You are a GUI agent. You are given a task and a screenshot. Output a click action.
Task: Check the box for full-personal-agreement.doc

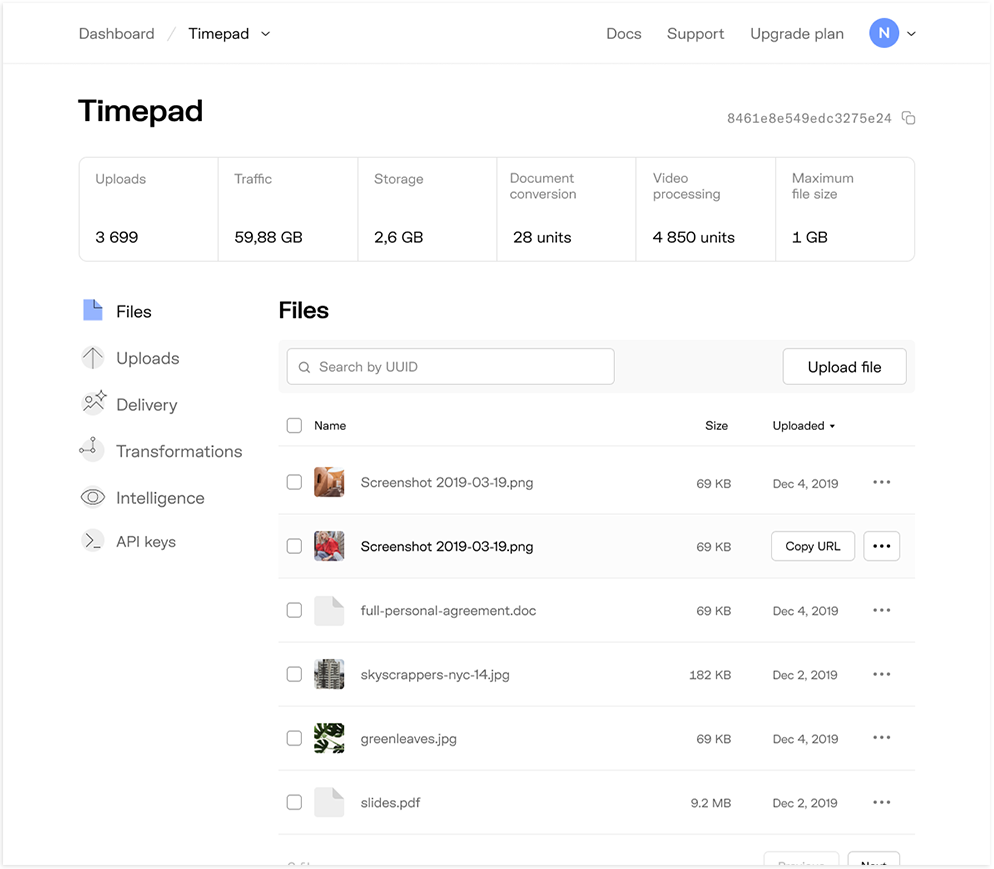pyautogui.click(x=294, y=610)
